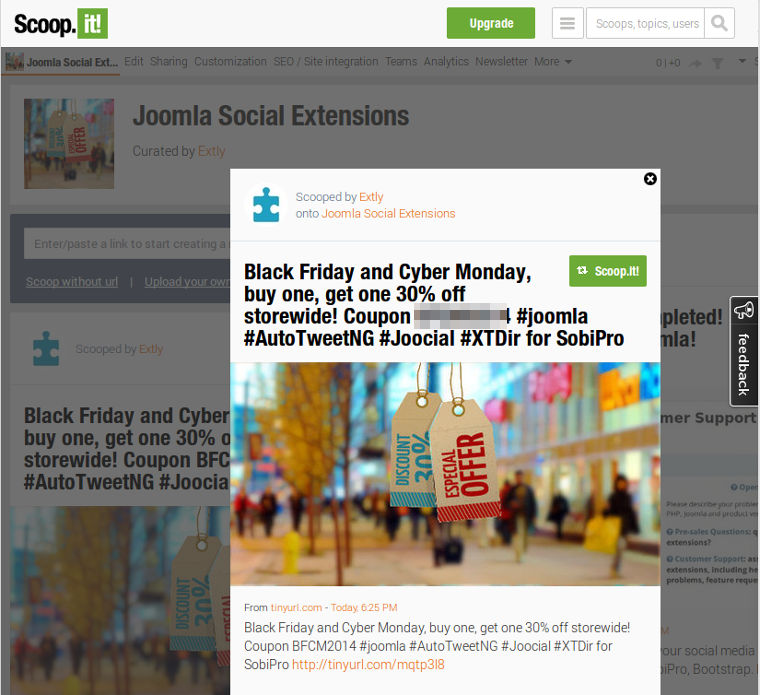Expand the small arrow next to filter icon
Screen dimensions: 760x695
pos(742,61)
